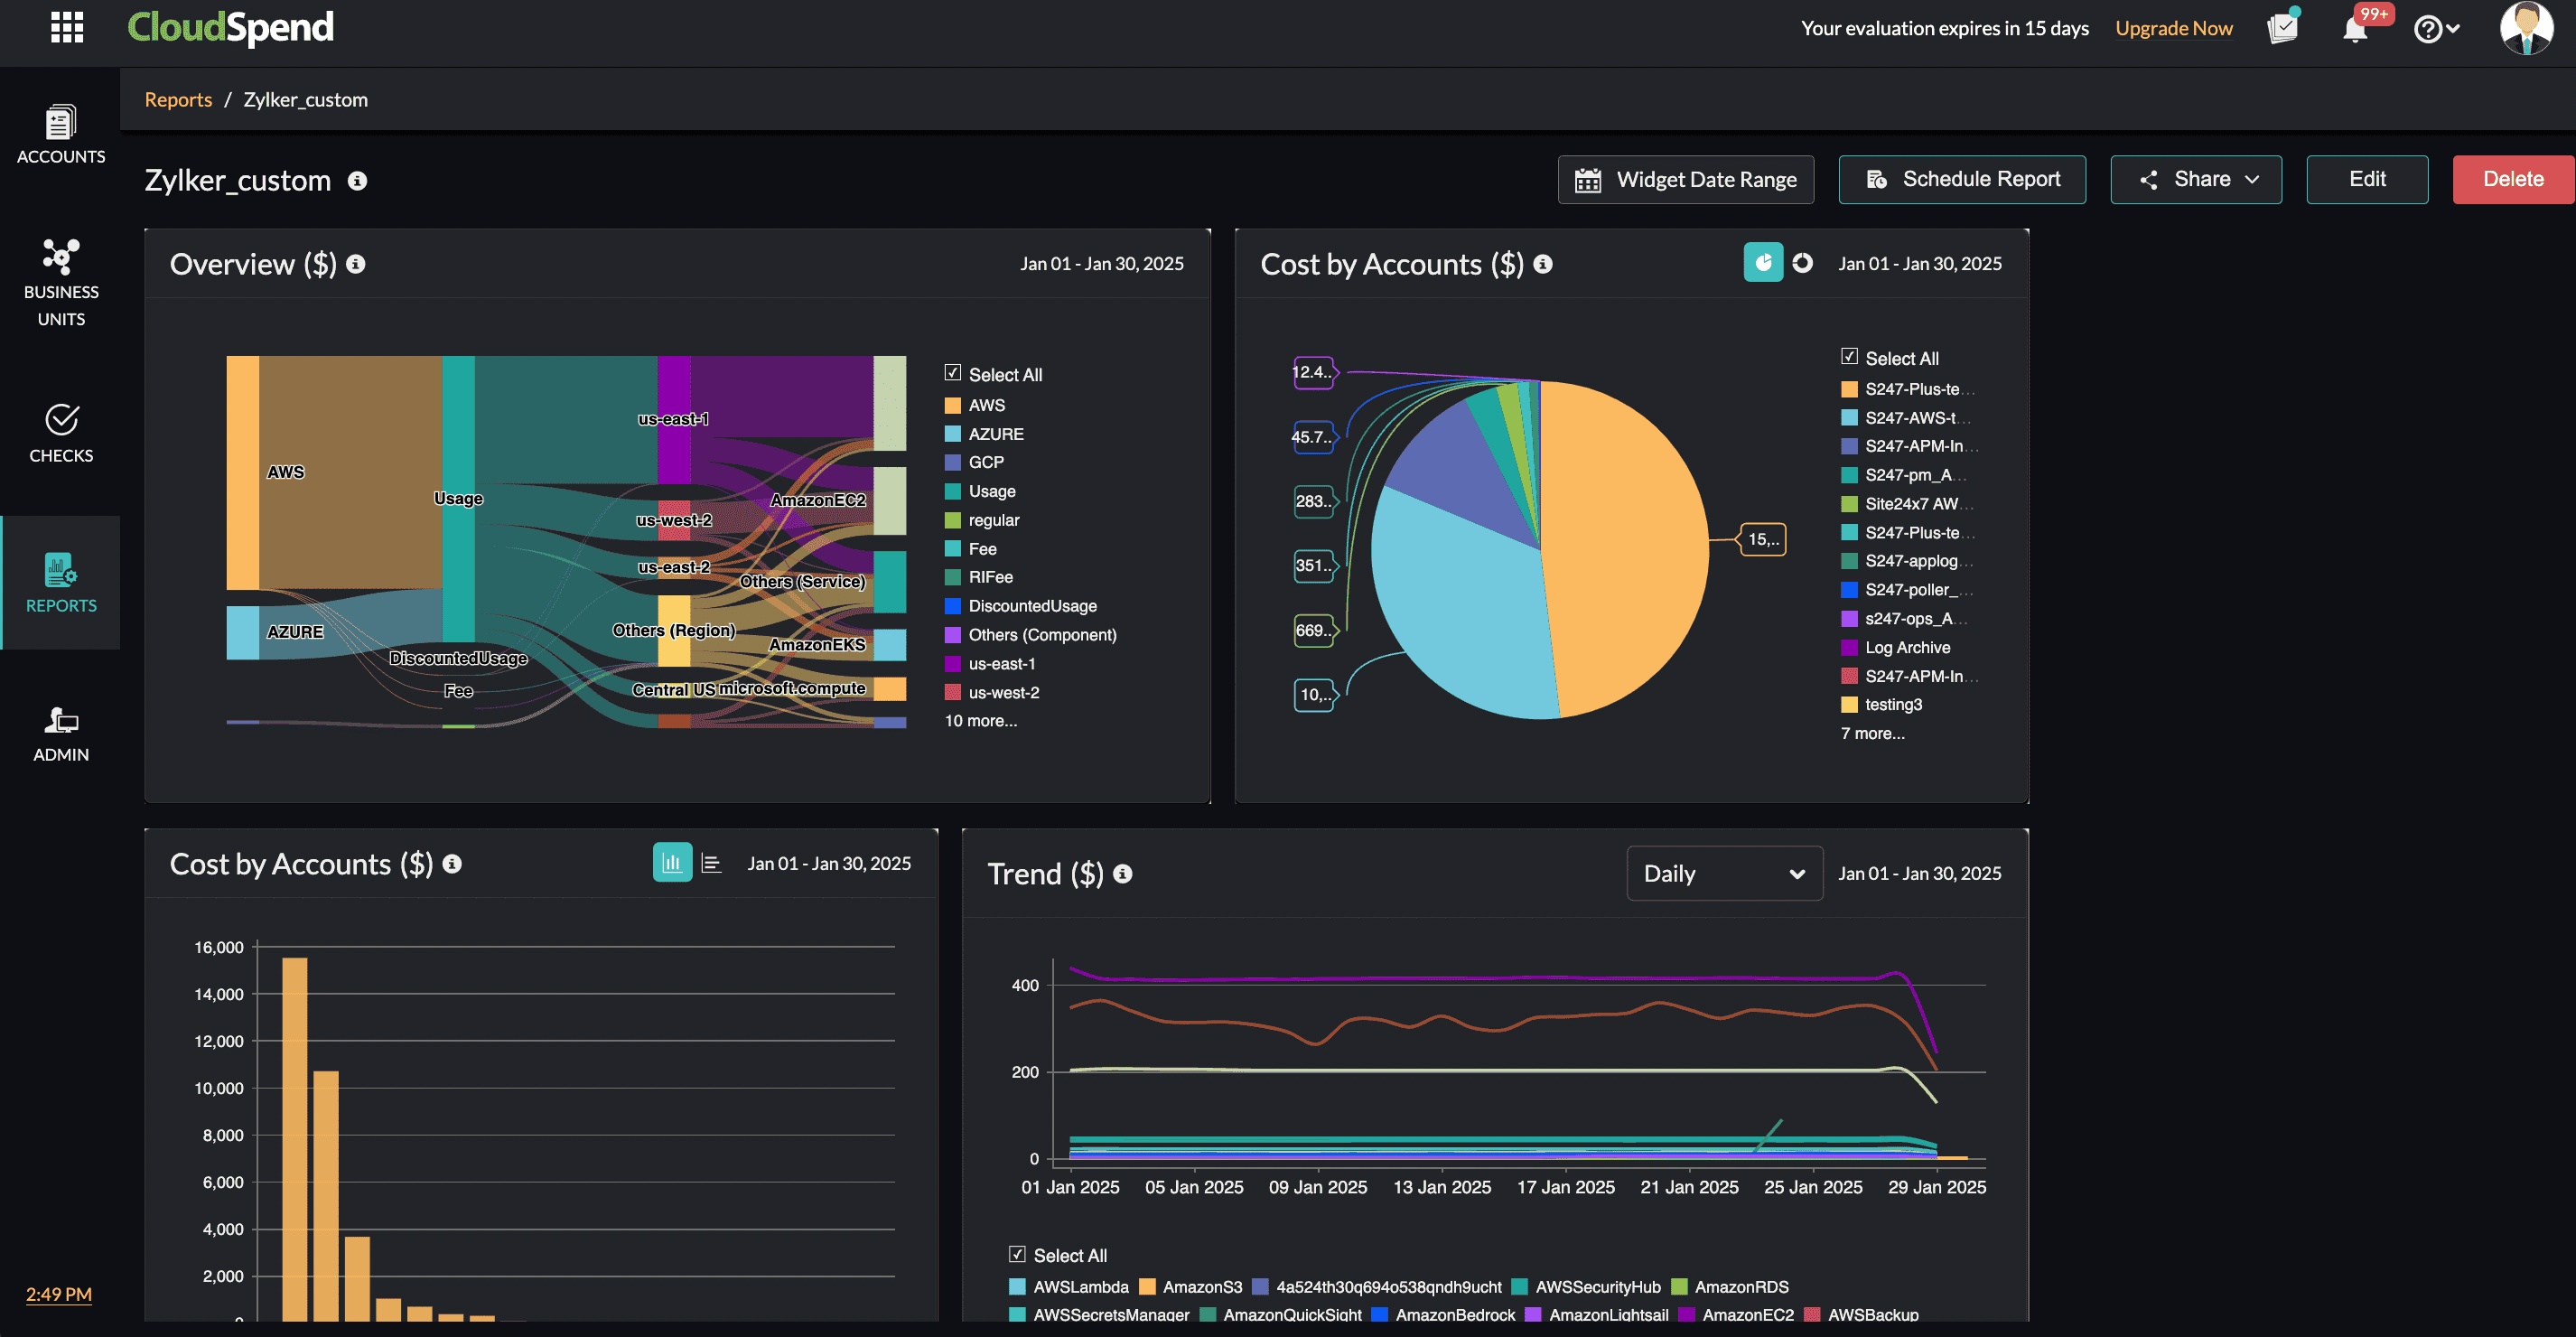The height and width of the screenshot is (1337, 2576).
Task: Click the Upgrade Now link
Action: [2173, 28]
